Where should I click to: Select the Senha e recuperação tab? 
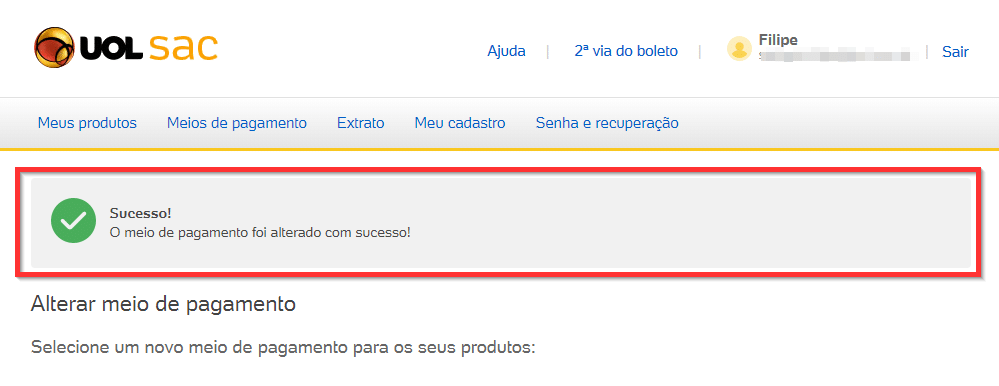point(607,123)
